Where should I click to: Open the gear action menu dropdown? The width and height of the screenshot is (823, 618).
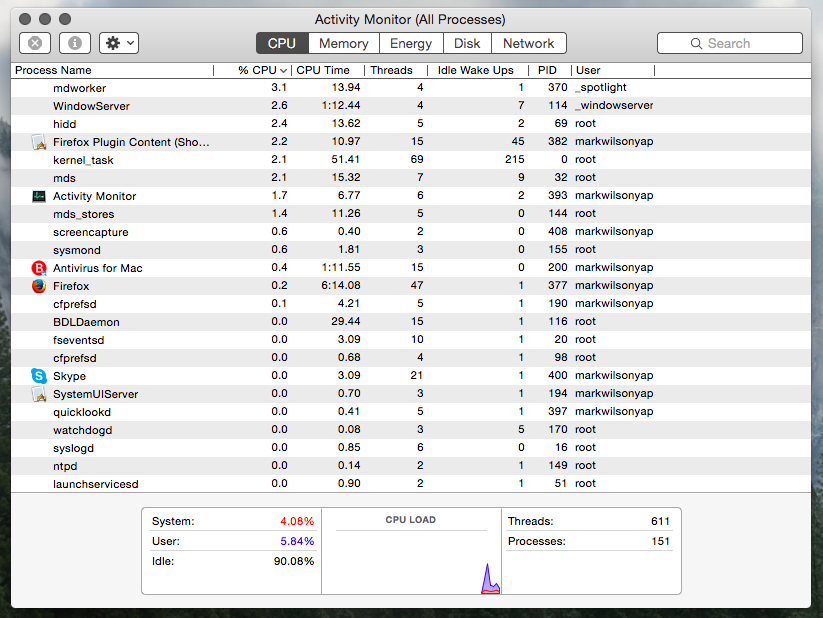pos(119,43)
